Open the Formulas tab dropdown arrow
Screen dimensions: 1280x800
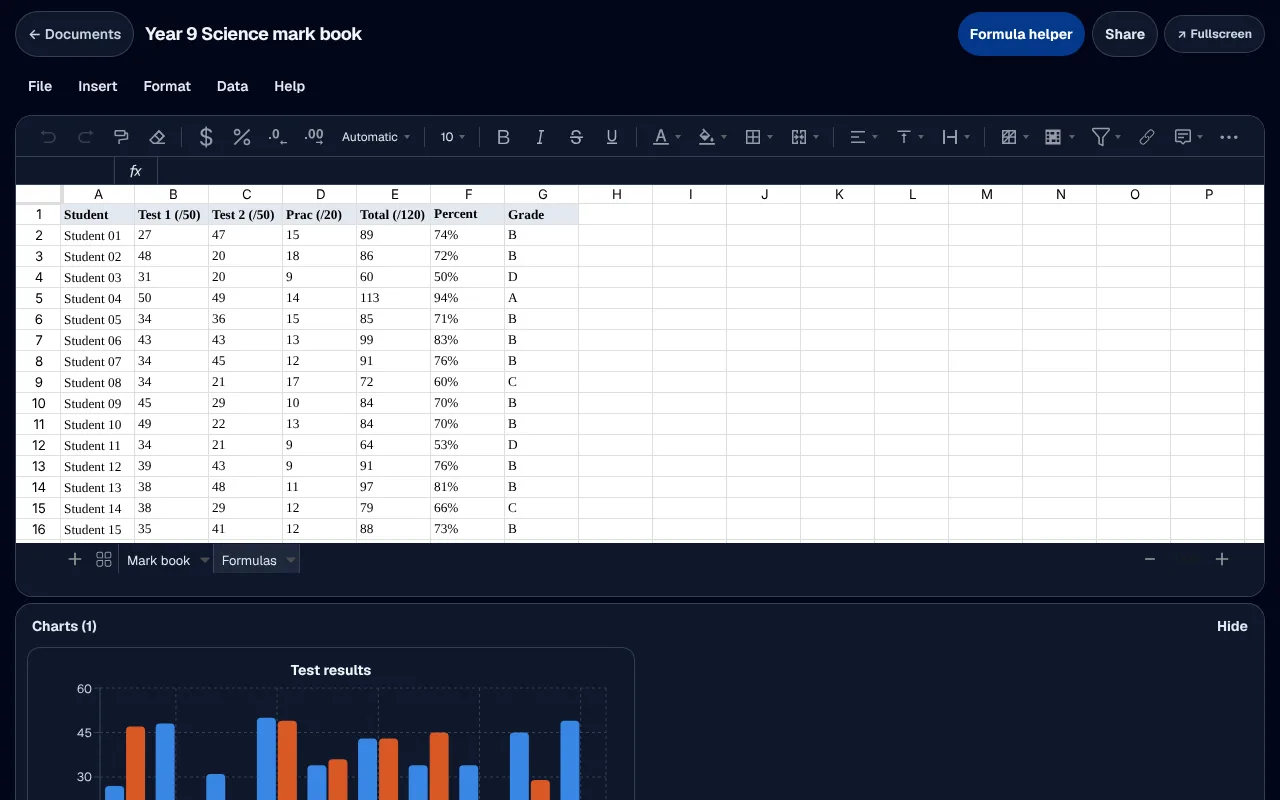291,560
